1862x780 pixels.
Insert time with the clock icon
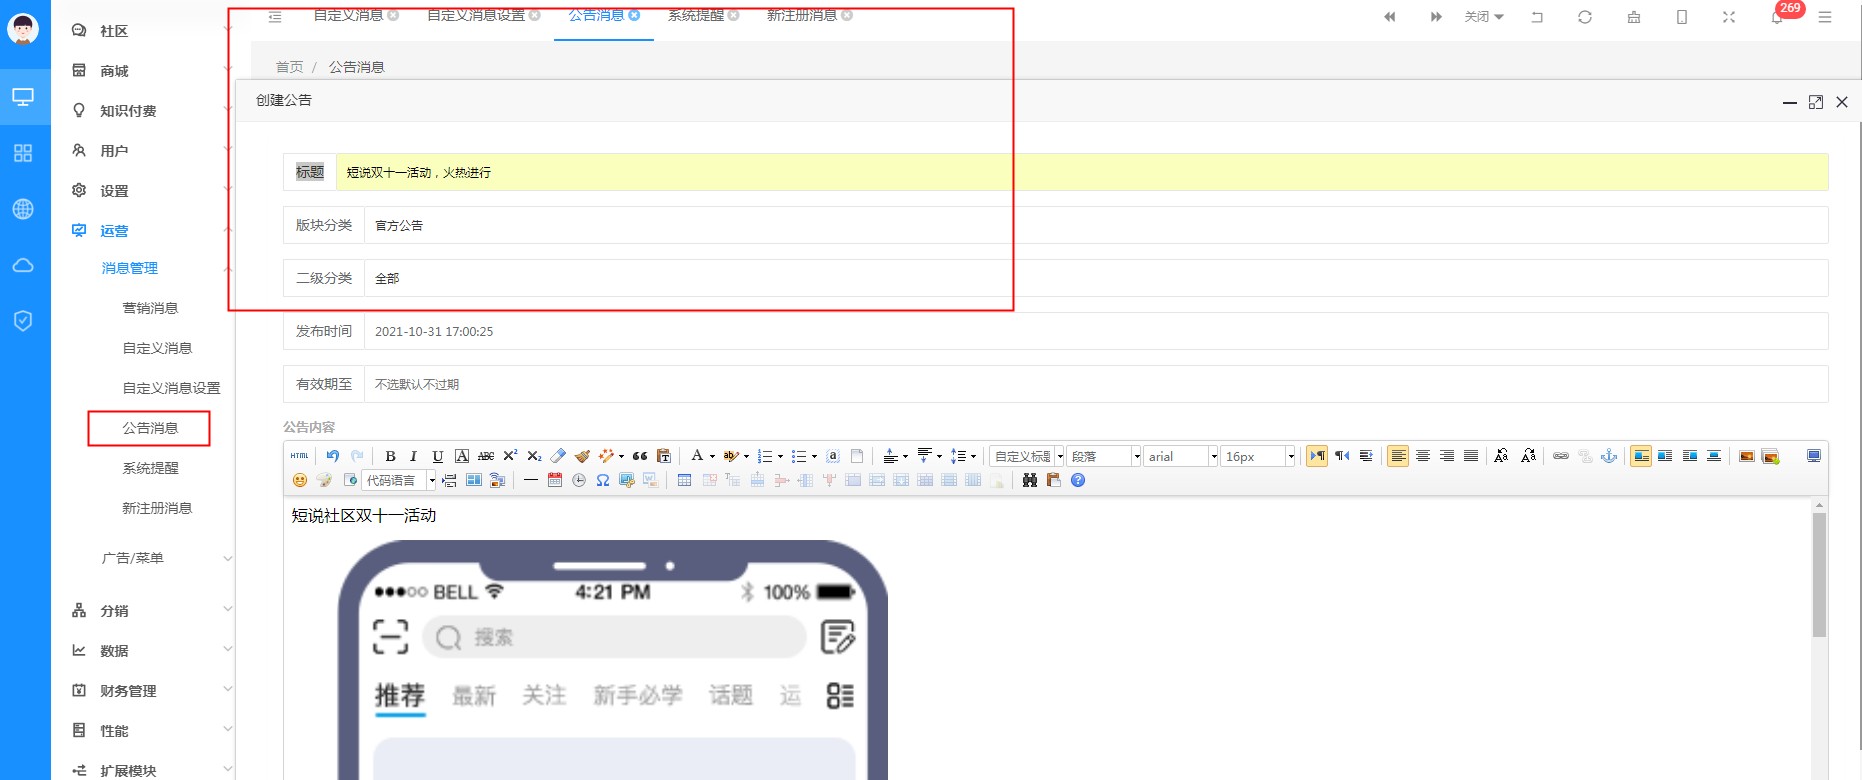coord(579,480)
